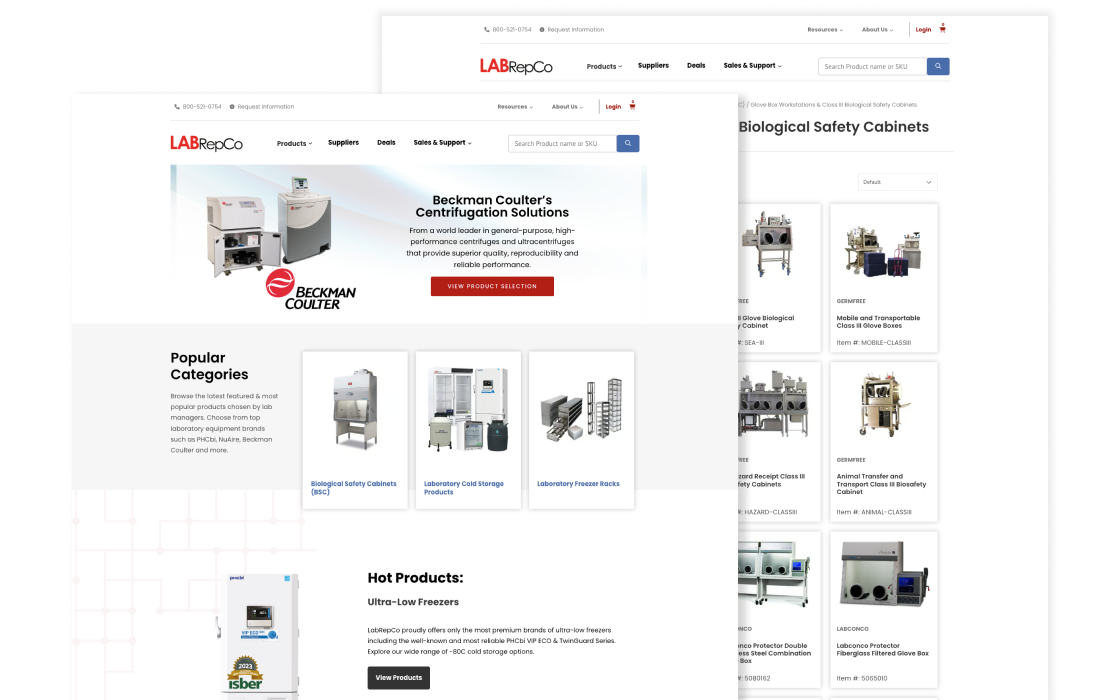Click the View Products button

tap(399, 678)
